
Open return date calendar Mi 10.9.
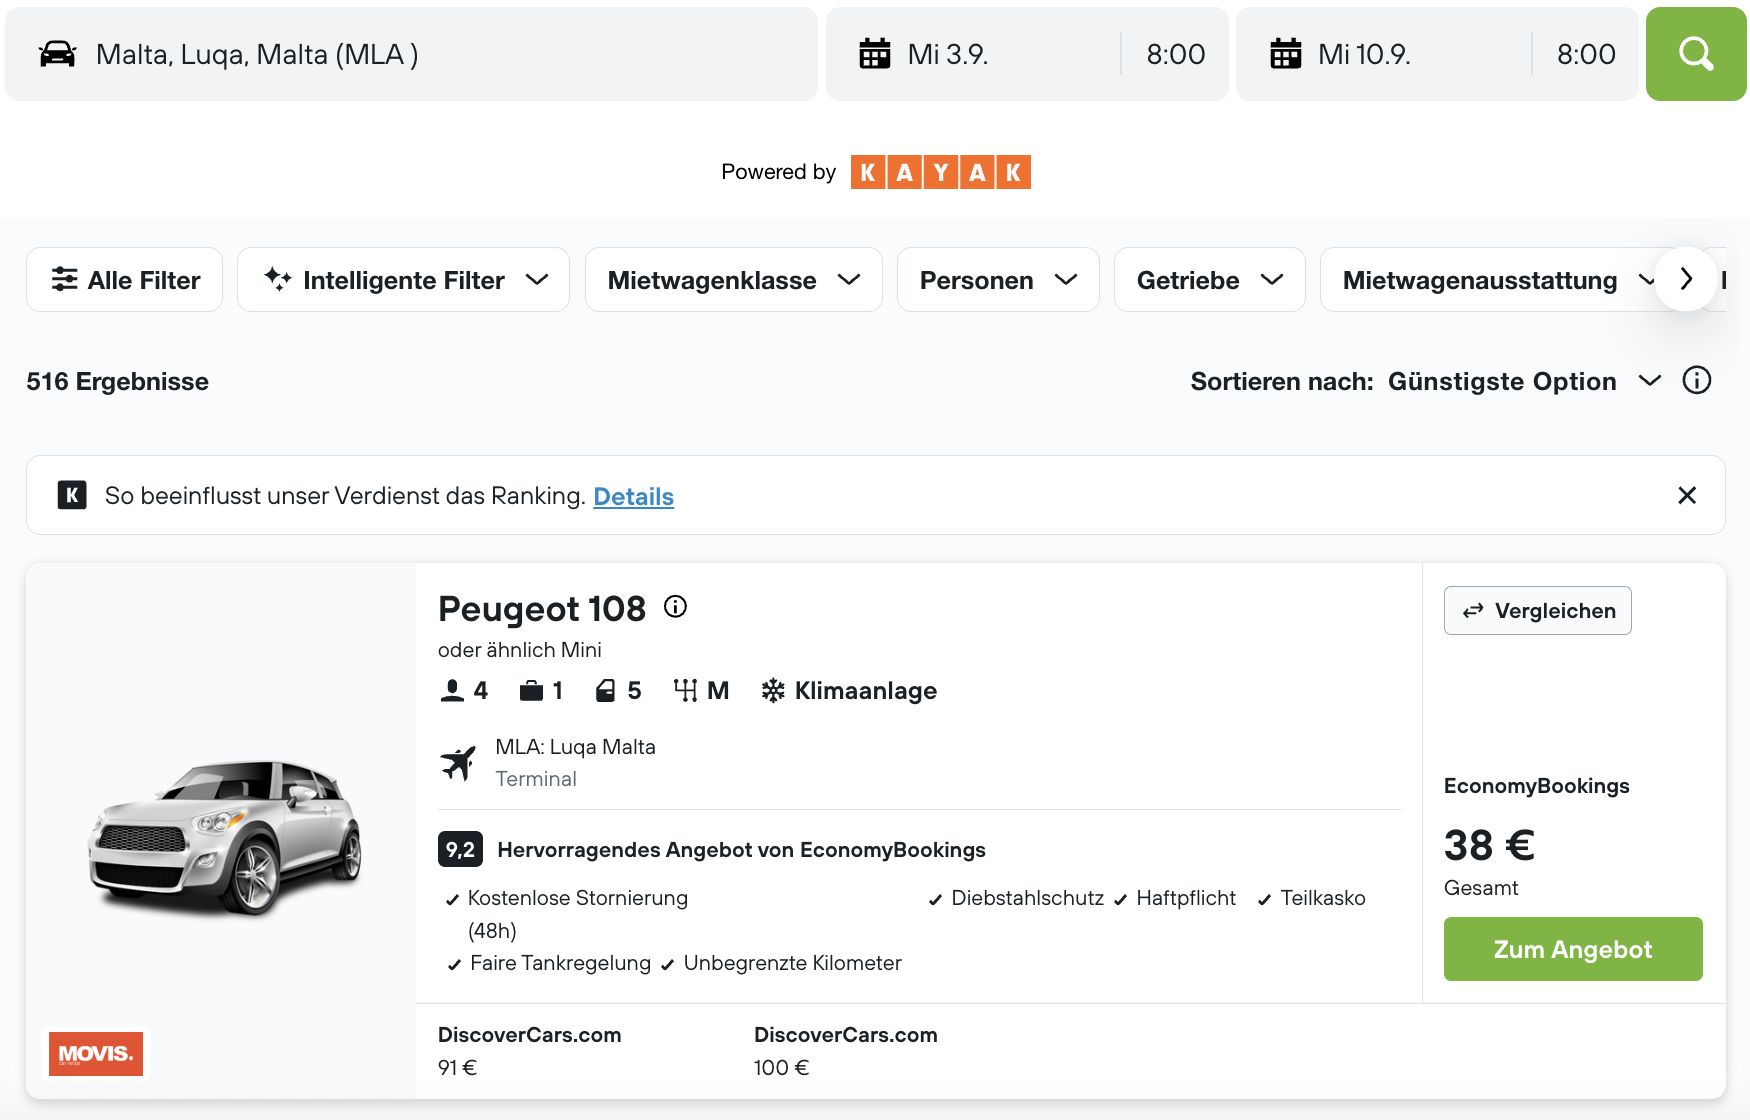1383,54
